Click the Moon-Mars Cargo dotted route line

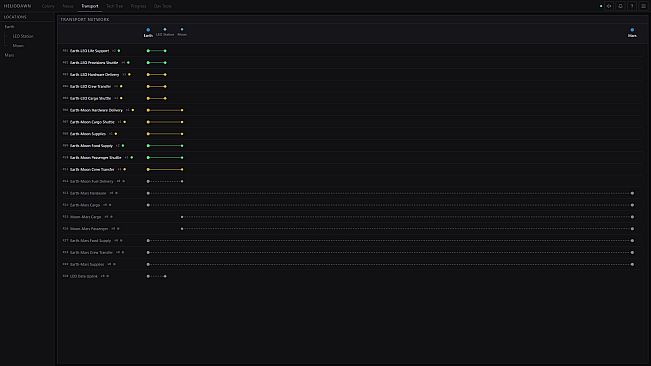pos(407,217)
